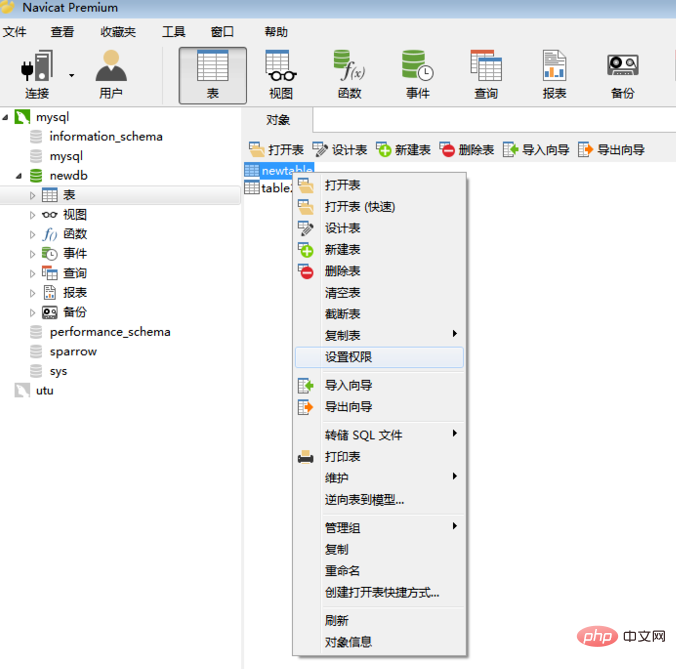Open the 文件 menu
676x669 pixels.
15,32
